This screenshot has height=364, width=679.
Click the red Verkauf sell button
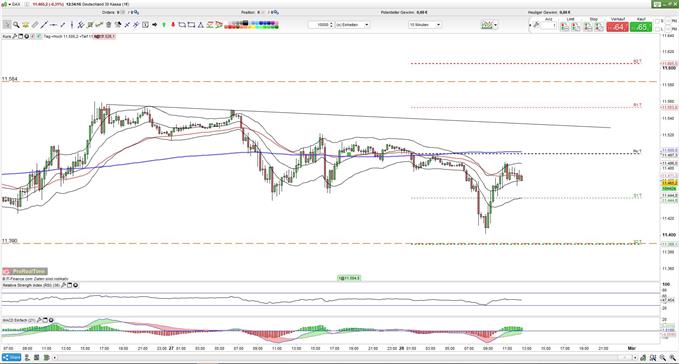[617, 26]
